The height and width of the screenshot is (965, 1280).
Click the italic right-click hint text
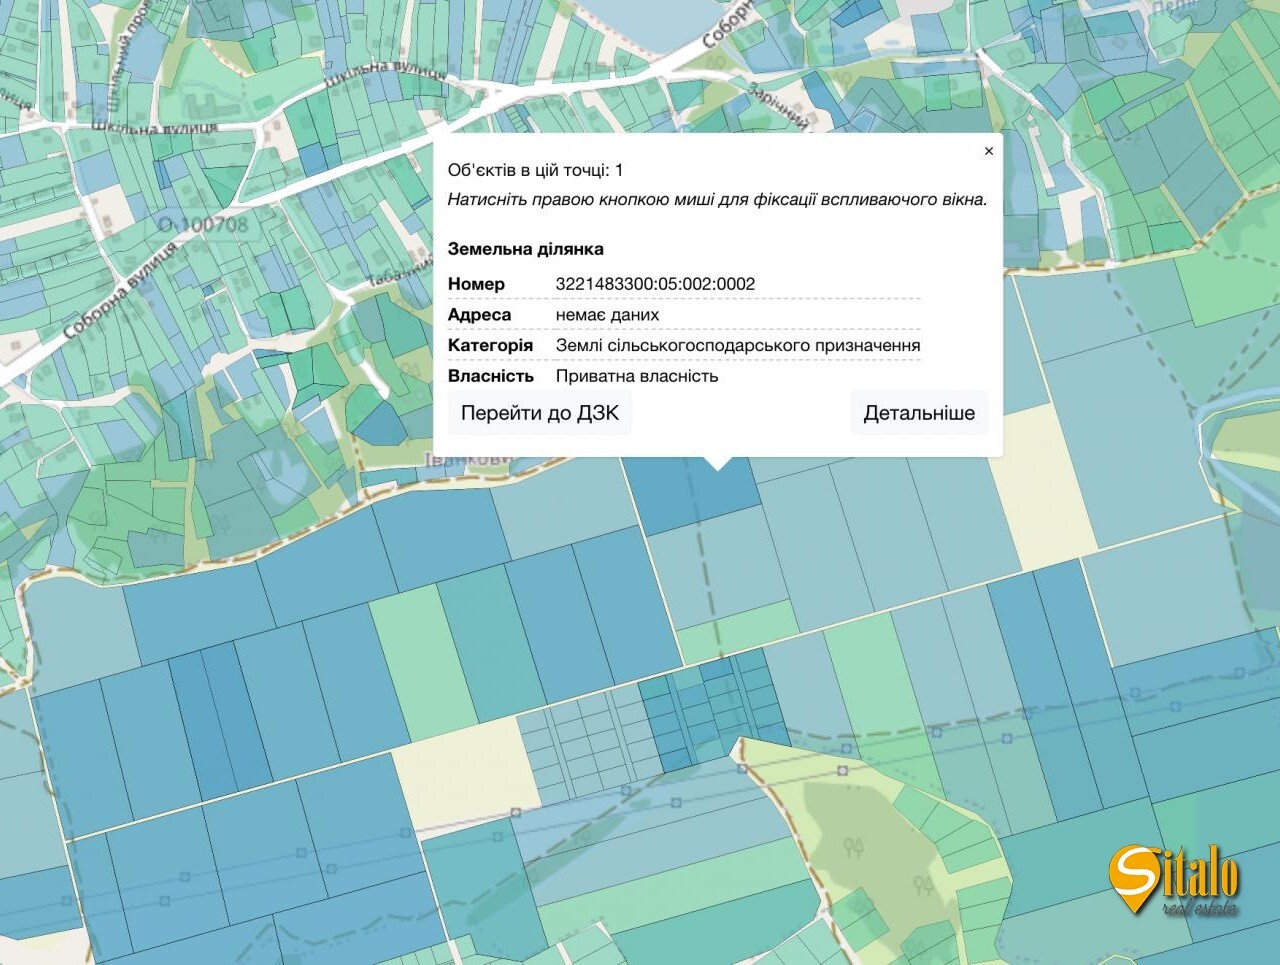coord(716,199)
